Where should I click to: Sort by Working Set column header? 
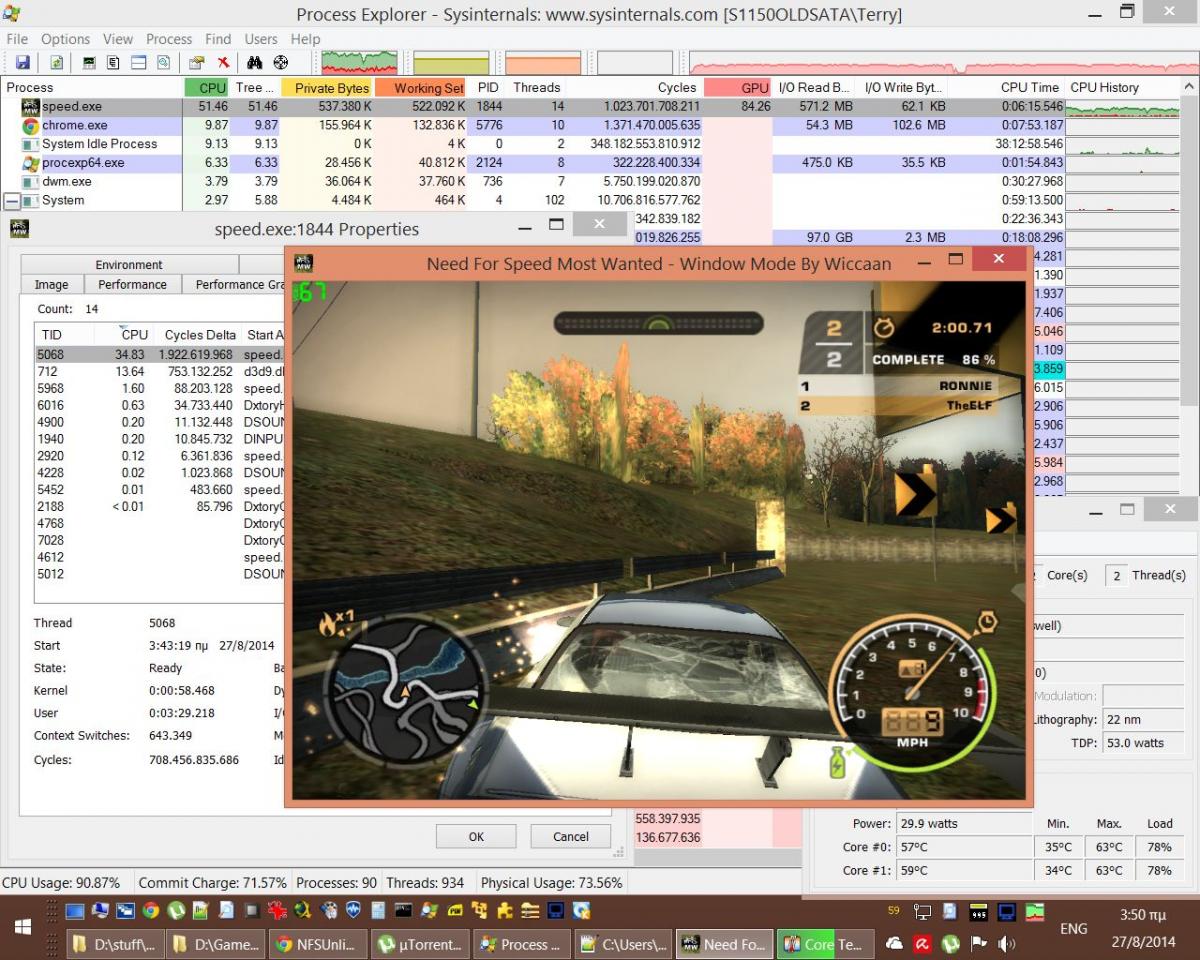[x=421, y=88]
